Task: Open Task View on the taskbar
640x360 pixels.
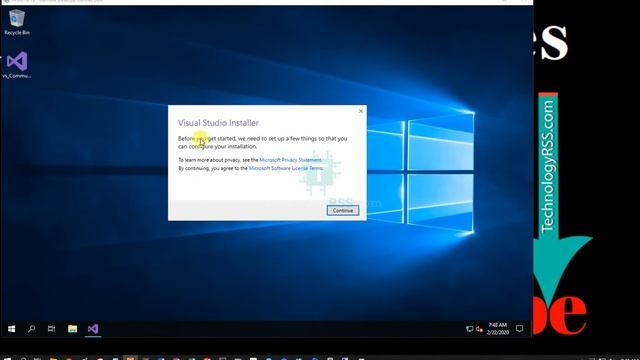Action: tap(51, 329)
